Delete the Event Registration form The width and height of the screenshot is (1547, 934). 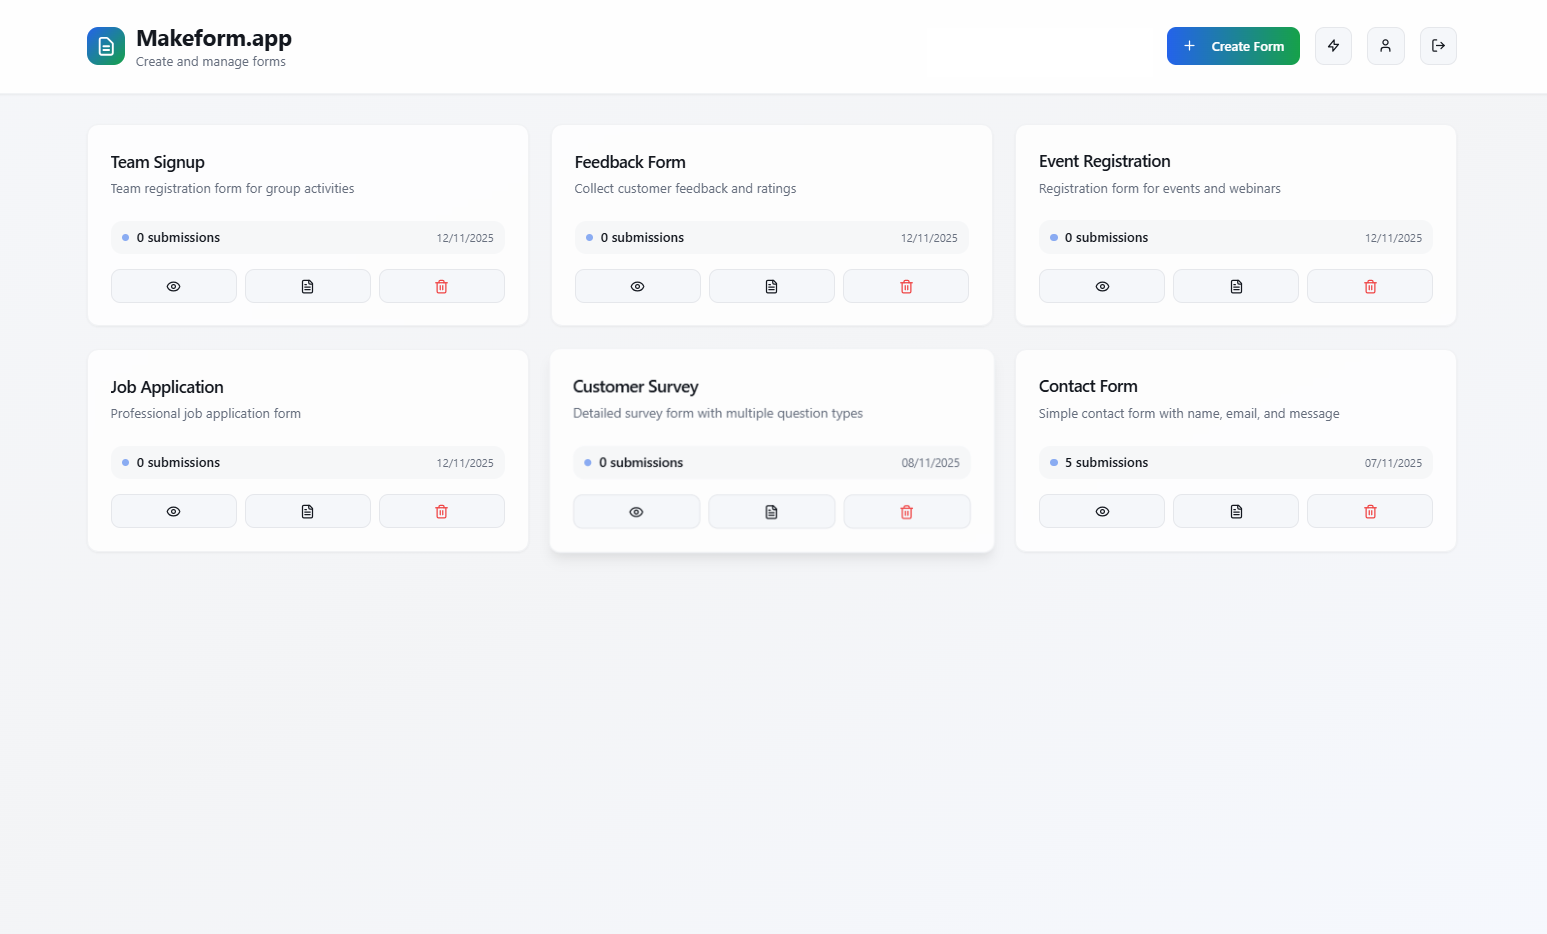(x=1369, y=285)
